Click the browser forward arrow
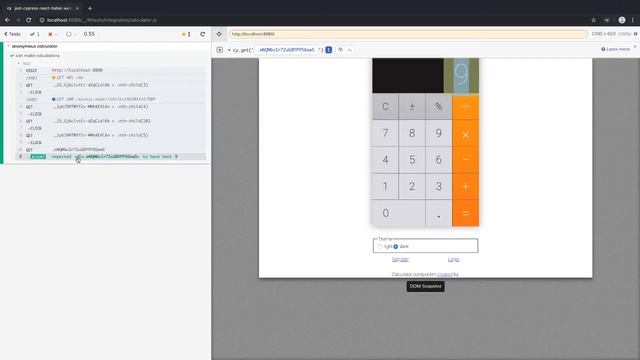 [x=18, y=20]
